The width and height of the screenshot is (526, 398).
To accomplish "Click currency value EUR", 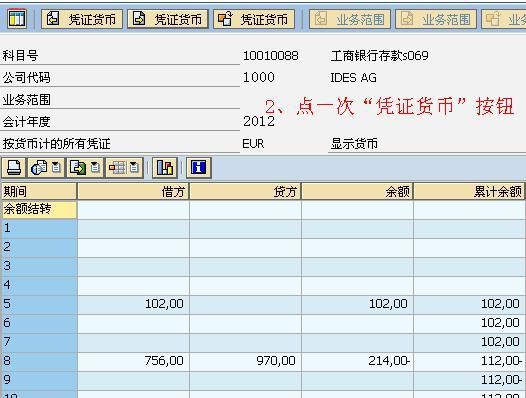I will [253, 144].
